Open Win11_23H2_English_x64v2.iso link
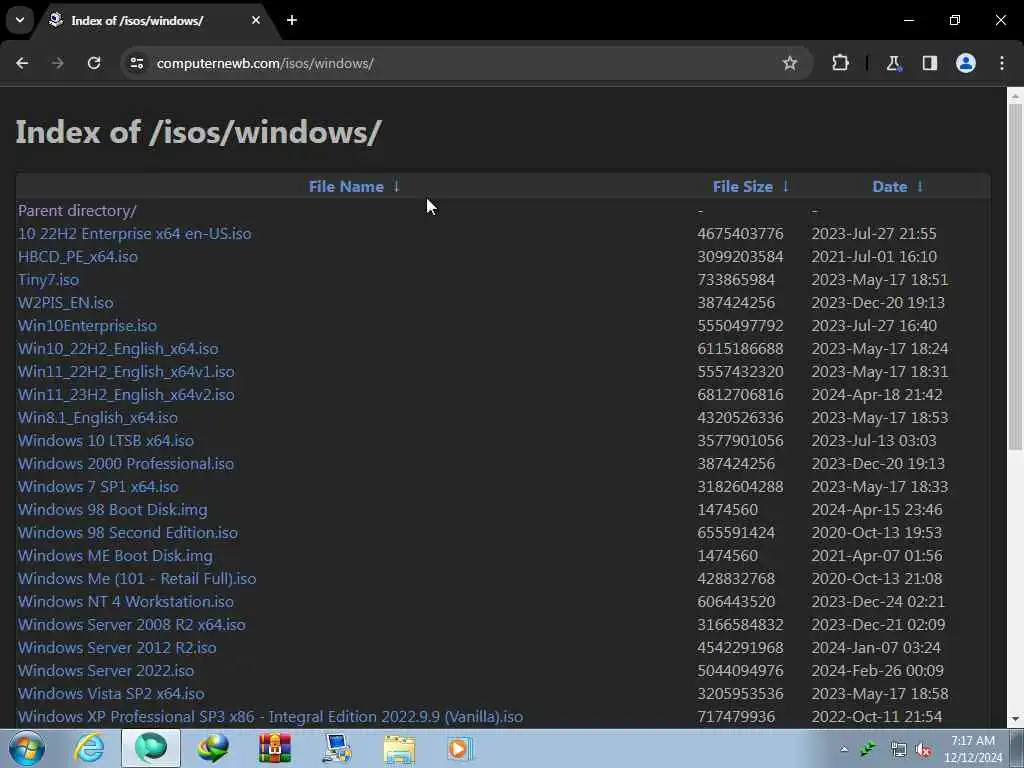 [126, 394]
